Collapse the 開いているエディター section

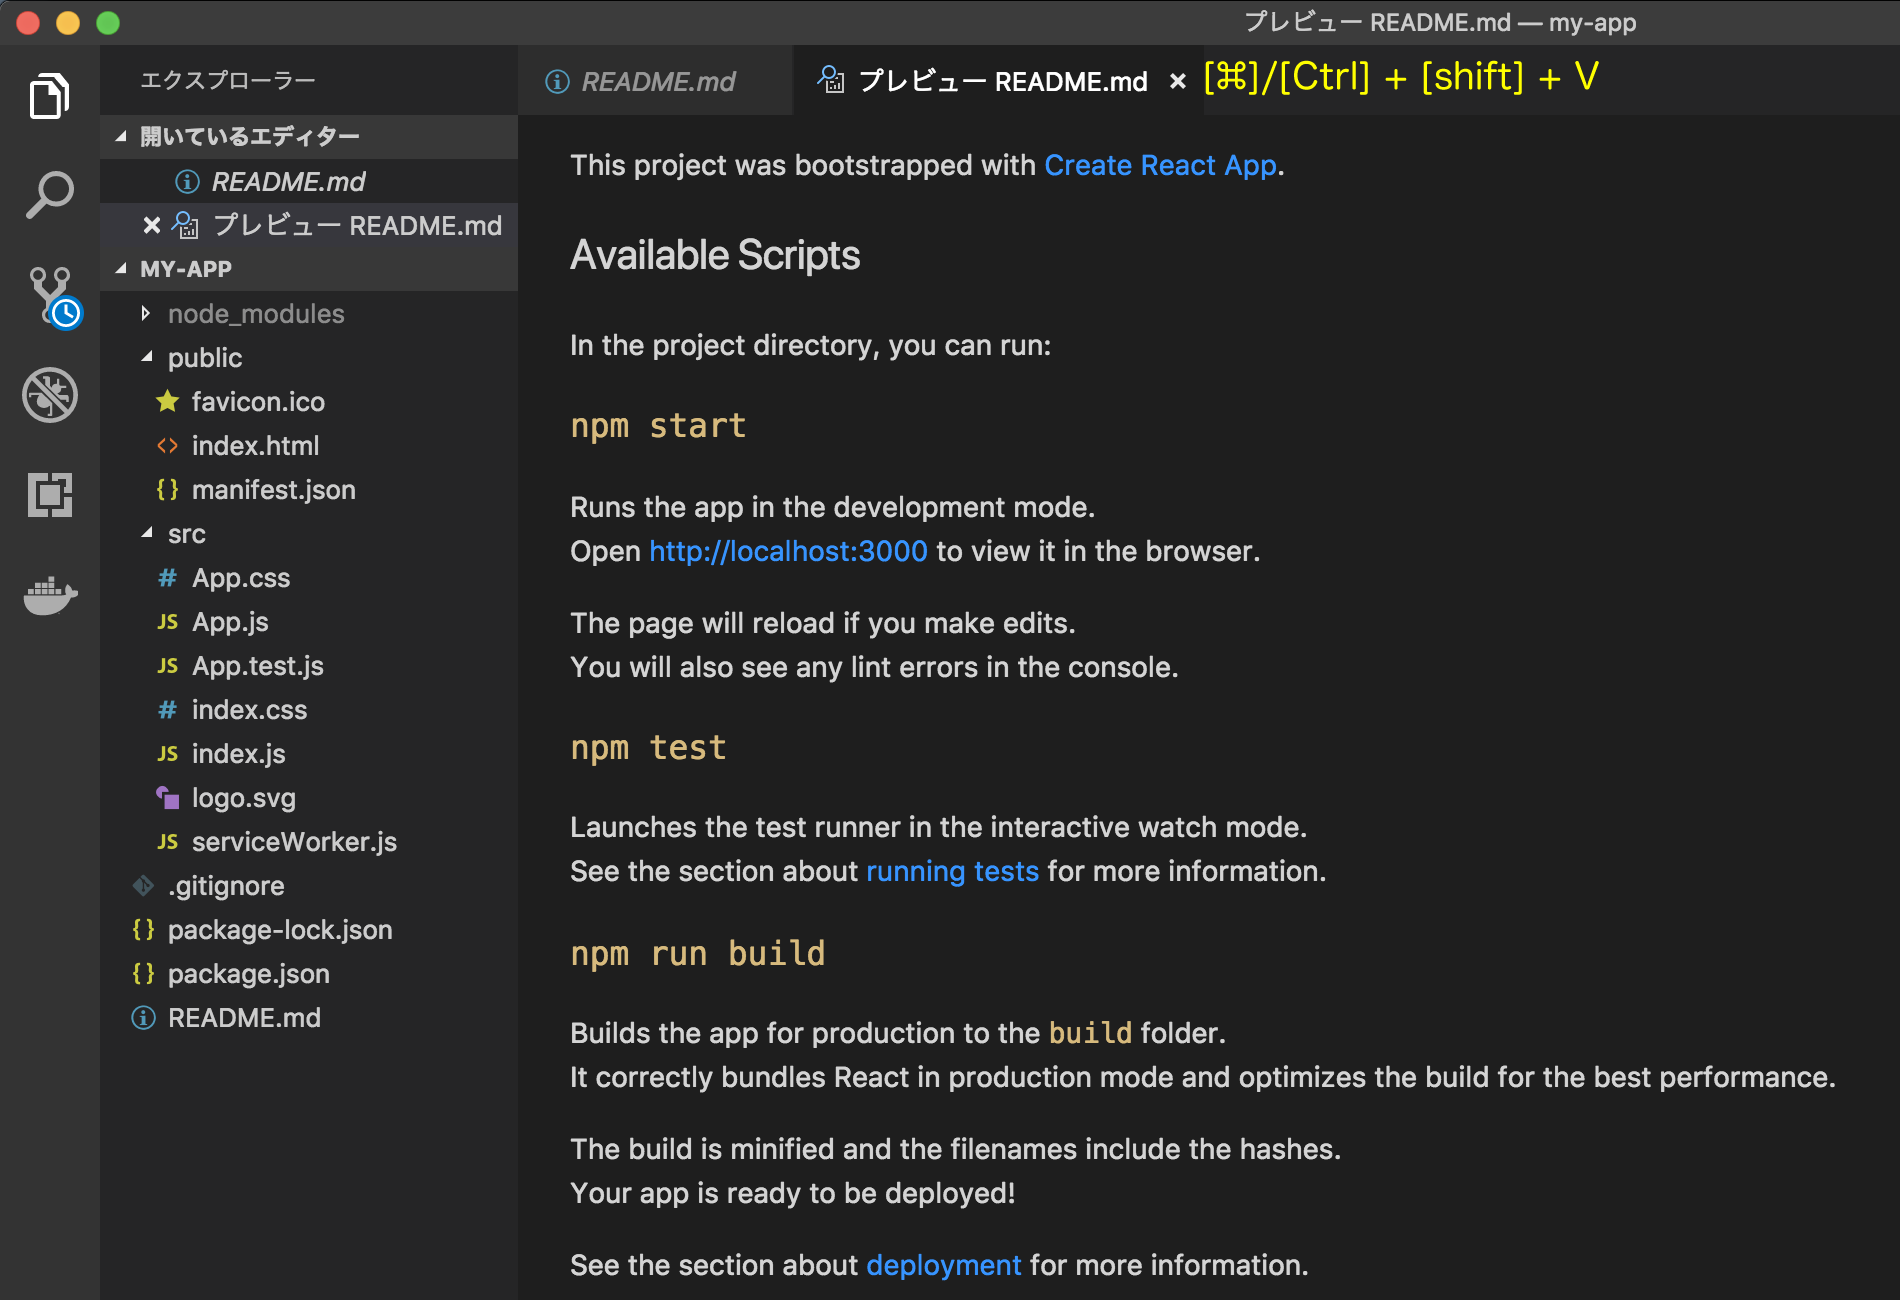(x=122, y=136)
